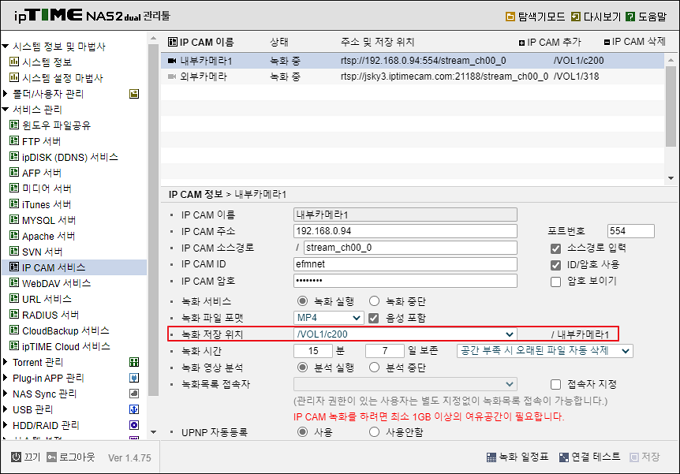
Task: Click the CloudBackup 서비스 icon
Action: point(14,330)
